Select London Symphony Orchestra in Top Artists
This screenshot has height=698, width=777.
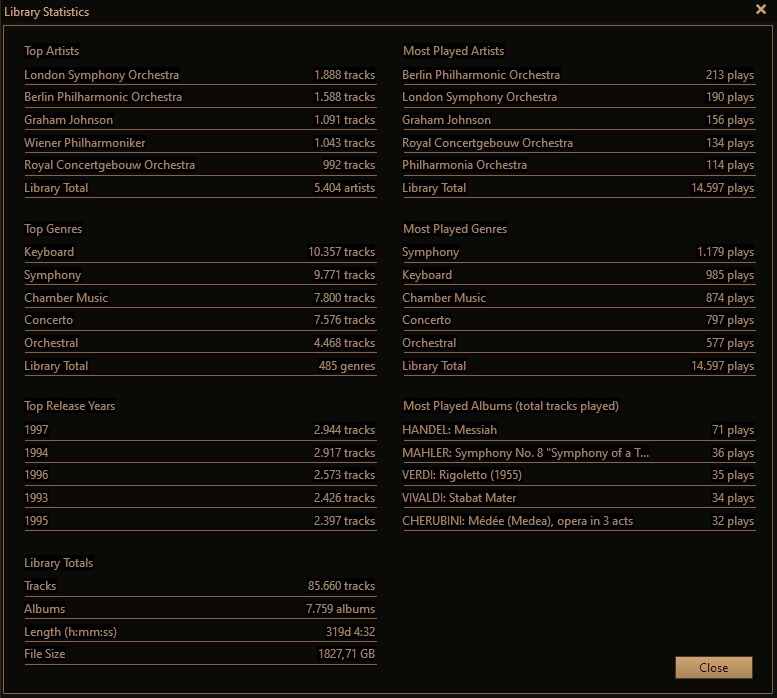(102, 75)
